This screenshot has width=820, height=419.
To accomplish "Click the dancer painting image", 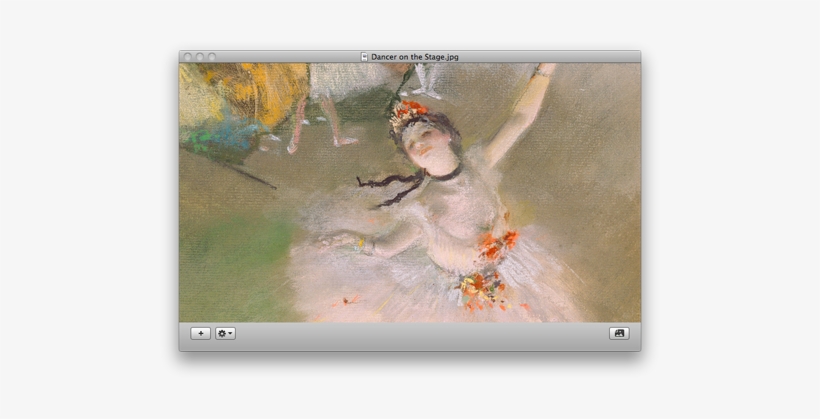I will (409, 192).
